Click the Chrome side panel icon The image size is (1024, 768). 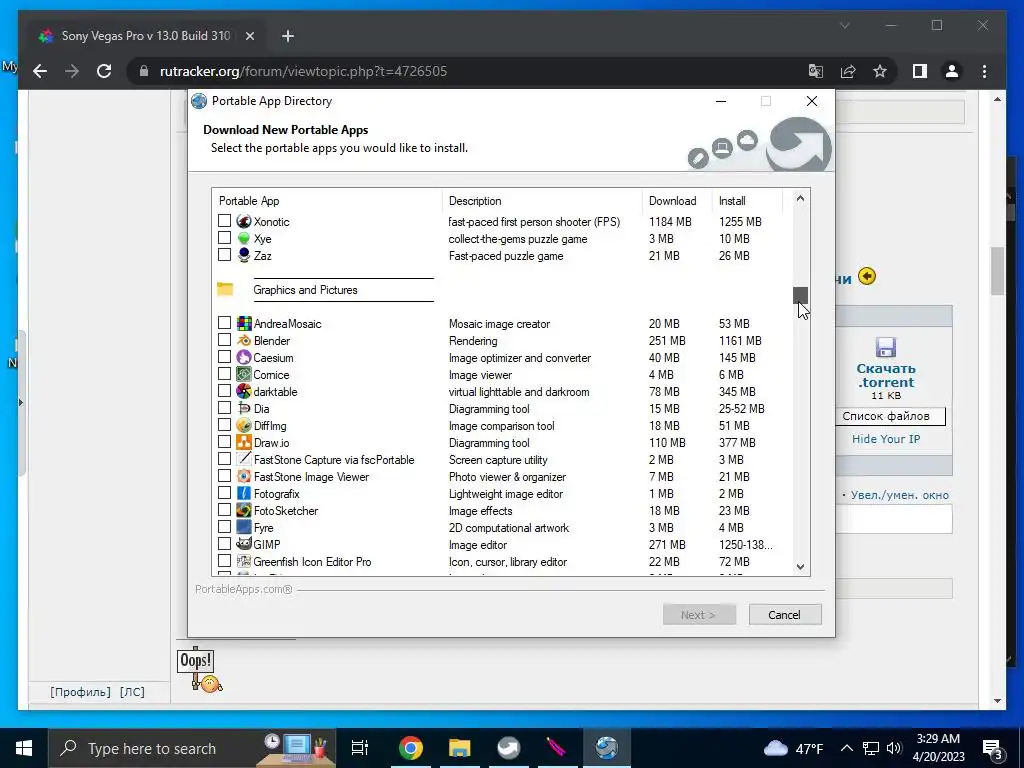920,71
